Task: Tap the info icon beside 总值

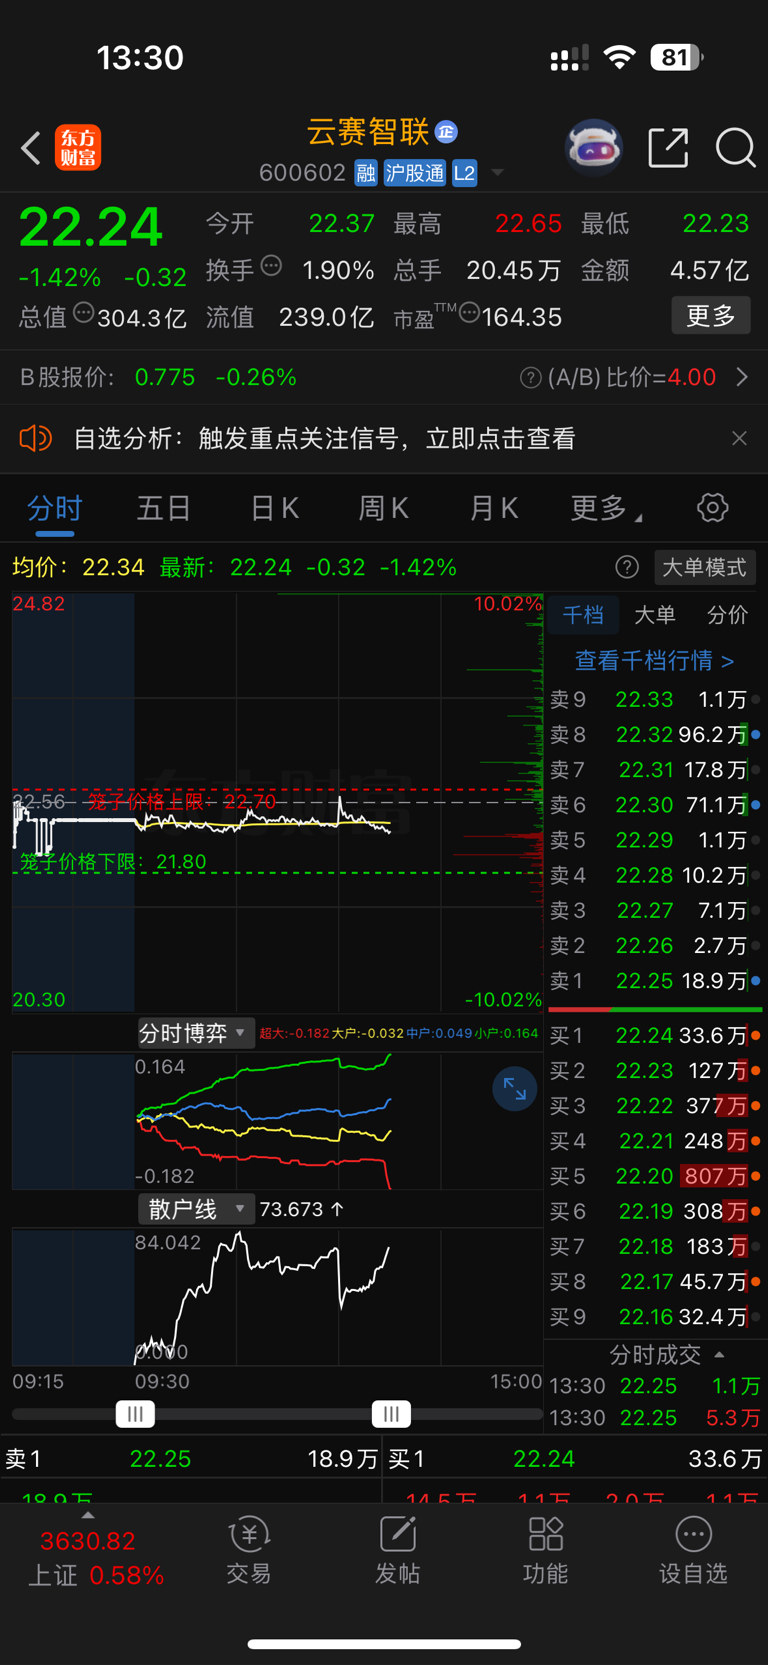Action: pos(84,313)
